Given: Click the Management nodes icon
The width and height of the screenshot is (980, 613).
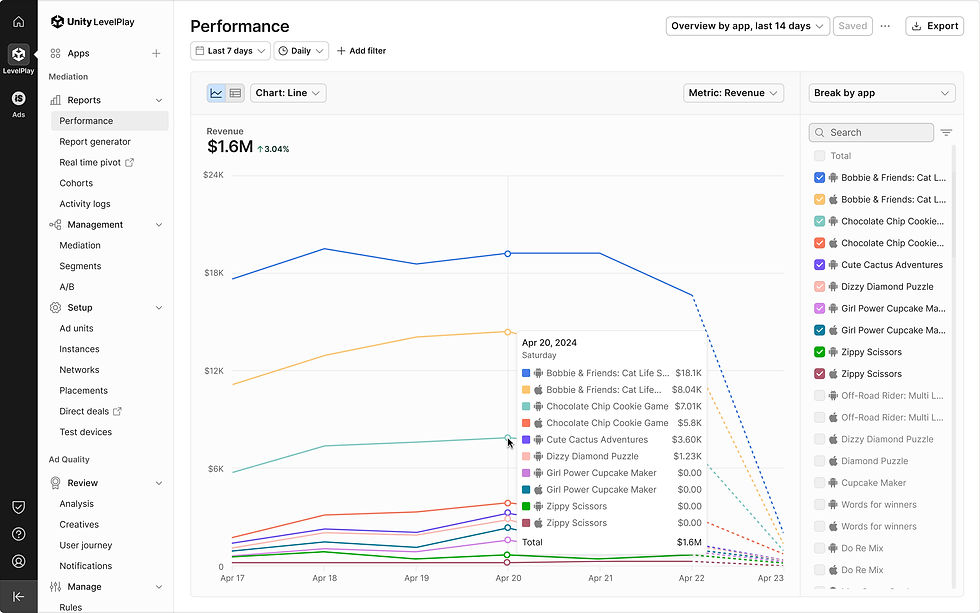Looking at the screenshot, I should click(56, 225).
